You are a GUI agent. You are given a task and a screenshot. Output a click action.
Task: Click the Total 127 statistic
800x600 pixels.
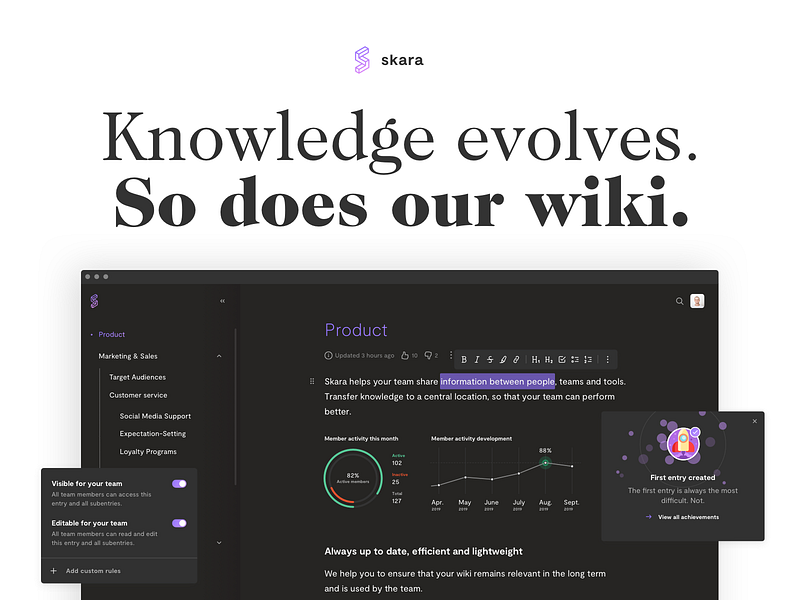point(397,497)
